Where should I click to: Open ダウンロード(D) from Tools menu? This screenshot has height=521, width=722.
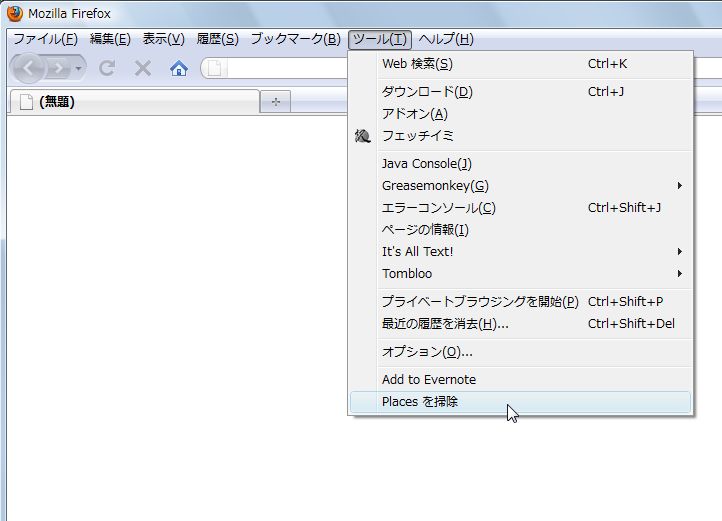pos(520,92)
